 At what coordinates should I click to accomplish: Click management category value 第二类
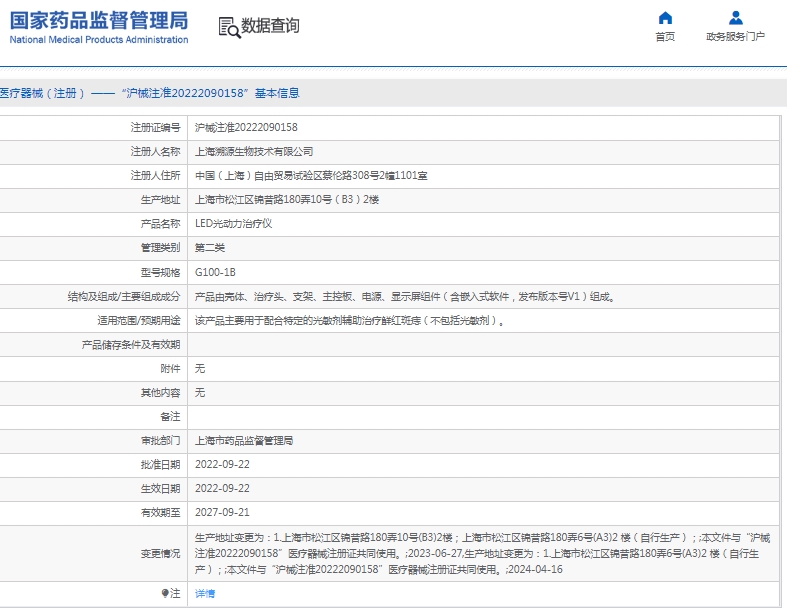(x=210, y=248)
